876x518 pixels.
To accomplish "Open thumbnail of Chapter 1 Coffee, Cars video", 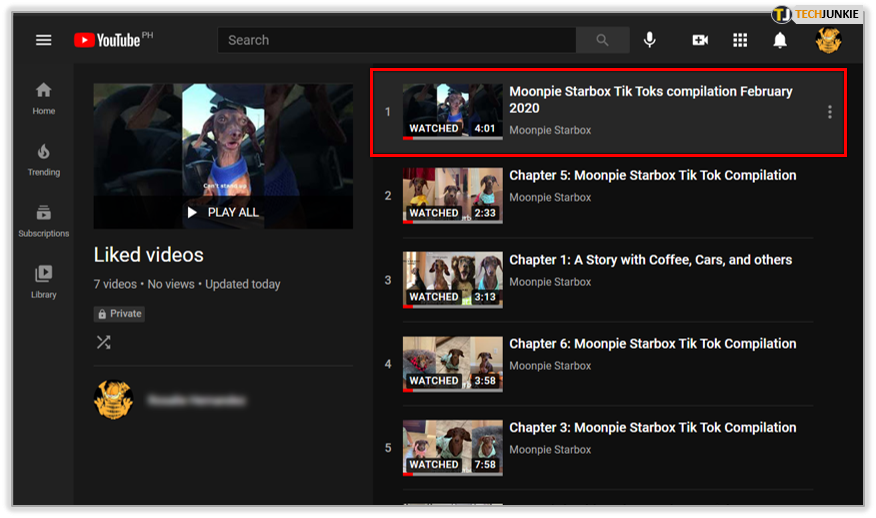I will tap(452, 279).
